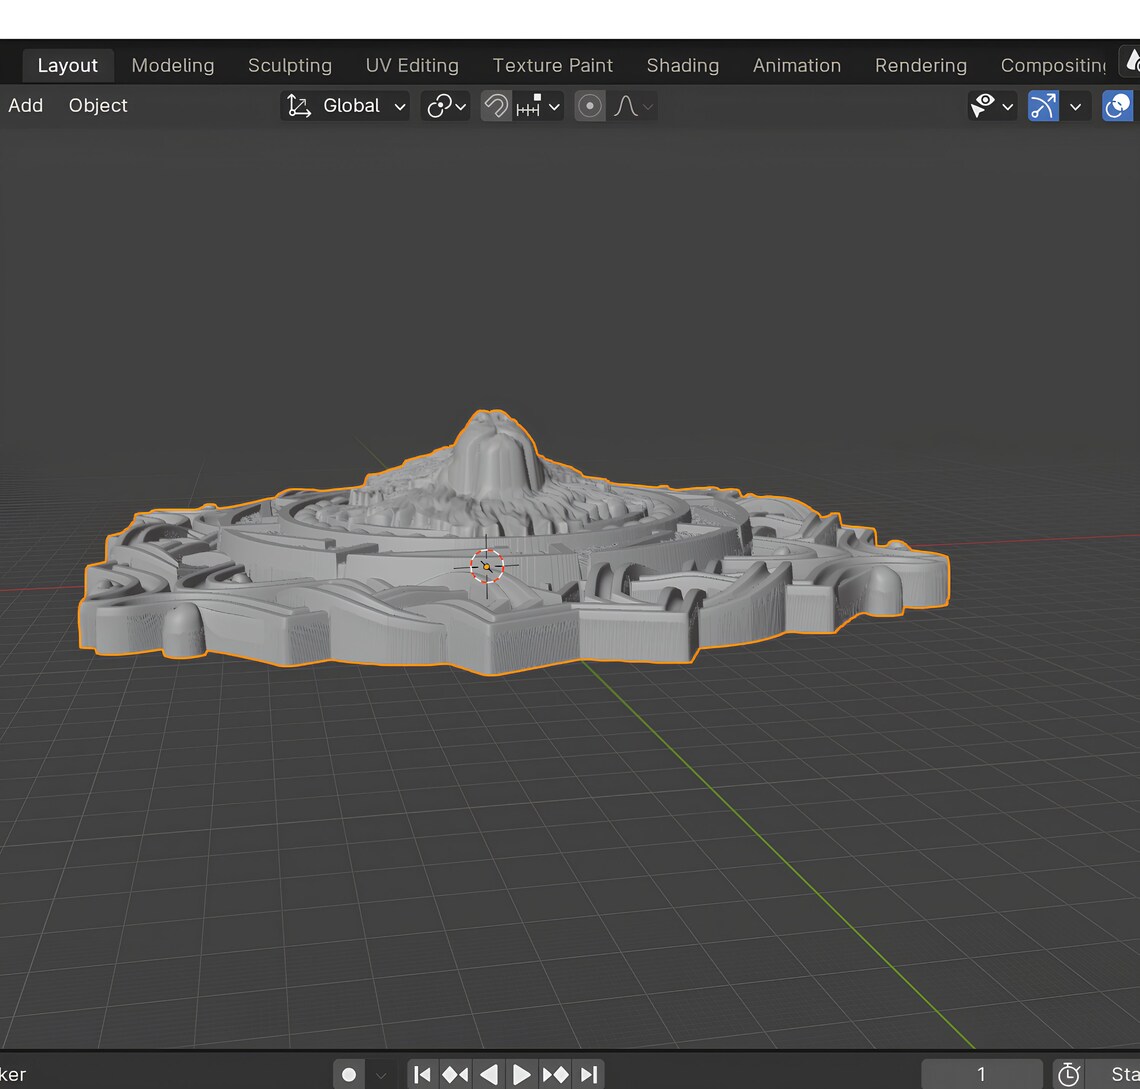Open the transform pivot point dropdown
The height and width of the screenshot is (1089, 1140).
tap(446, 106)
